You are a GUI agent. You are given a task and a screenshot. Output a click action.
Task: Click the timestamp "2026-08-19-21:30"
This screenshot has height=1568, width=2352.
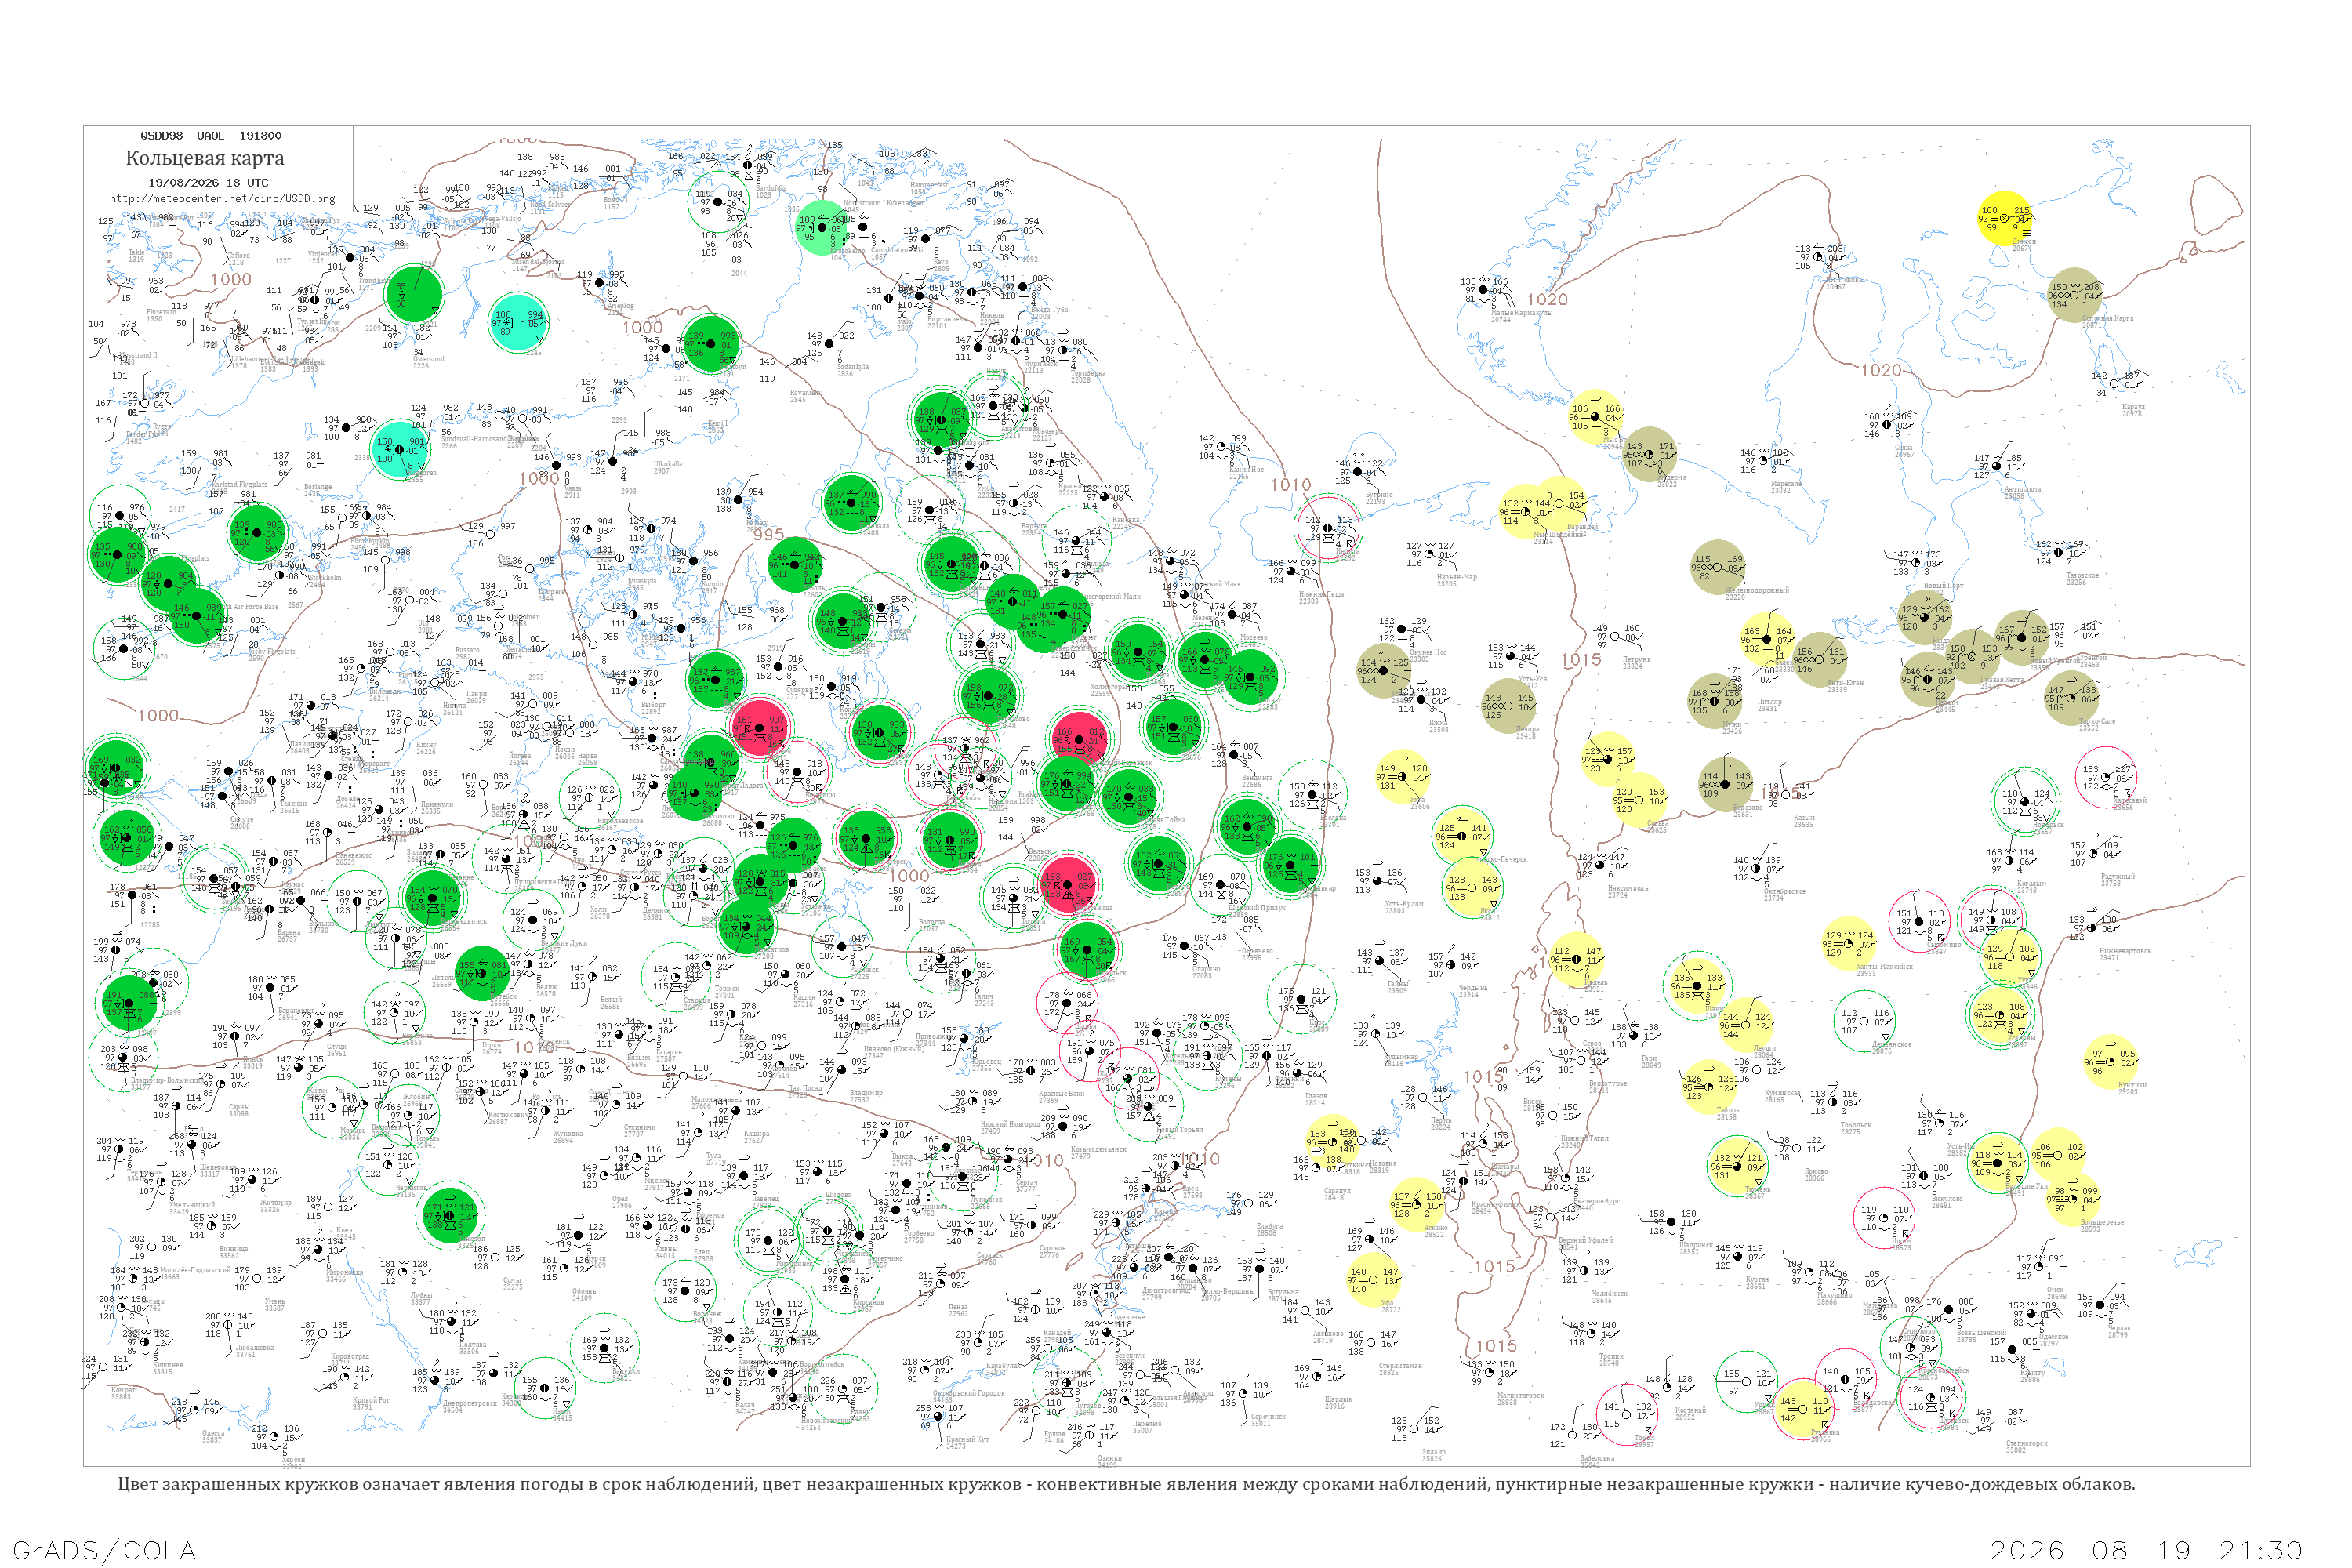2147,1550
